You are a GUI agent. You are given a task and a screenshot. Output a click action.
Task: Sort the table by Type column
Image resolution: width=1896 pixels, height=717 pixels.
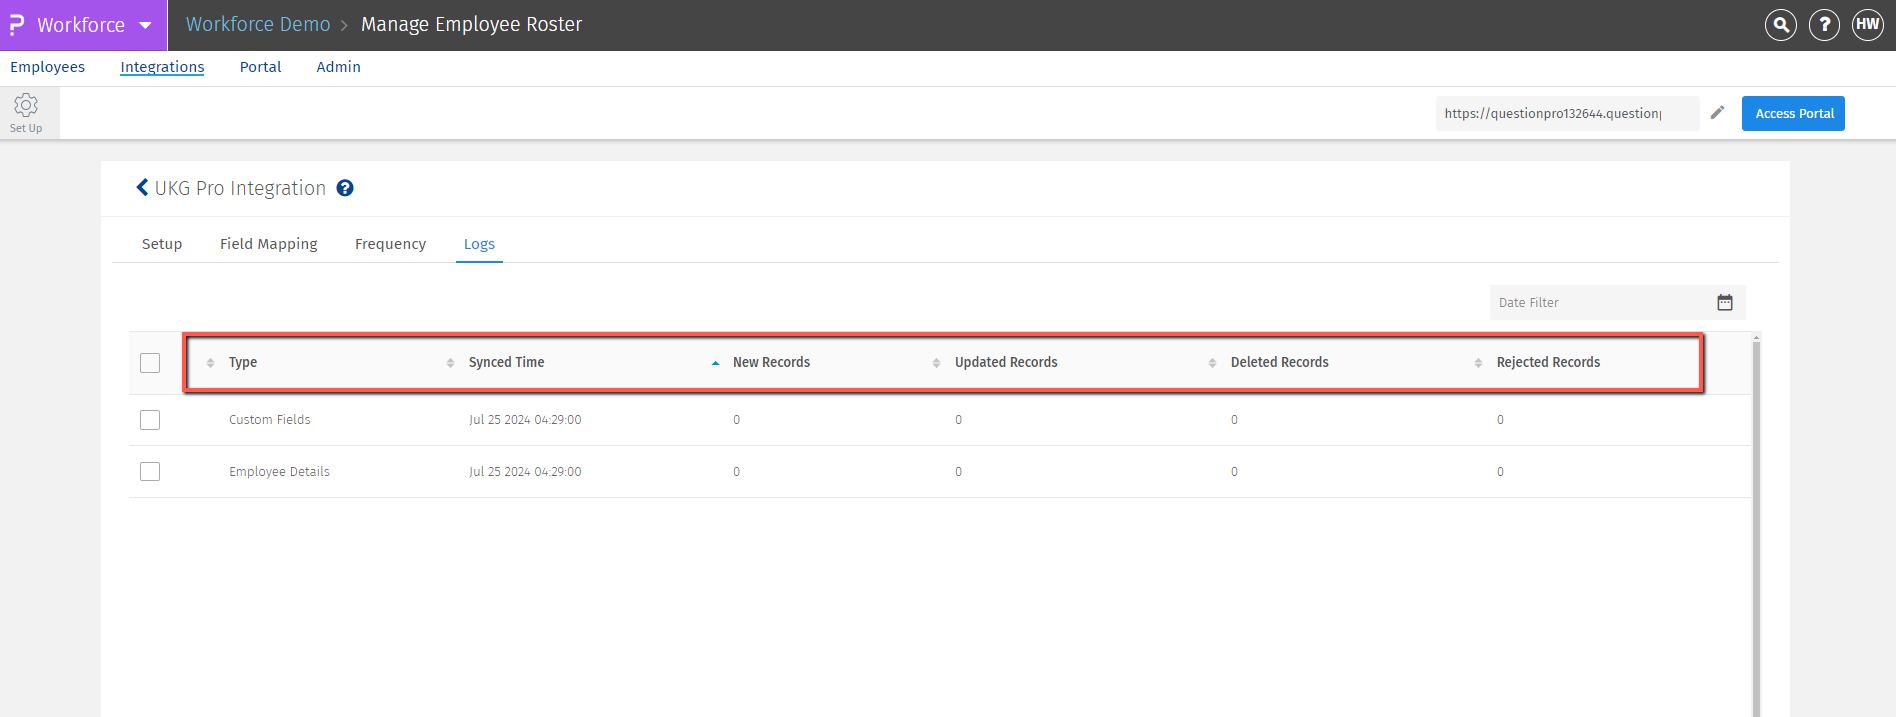[x=243, y=362]
